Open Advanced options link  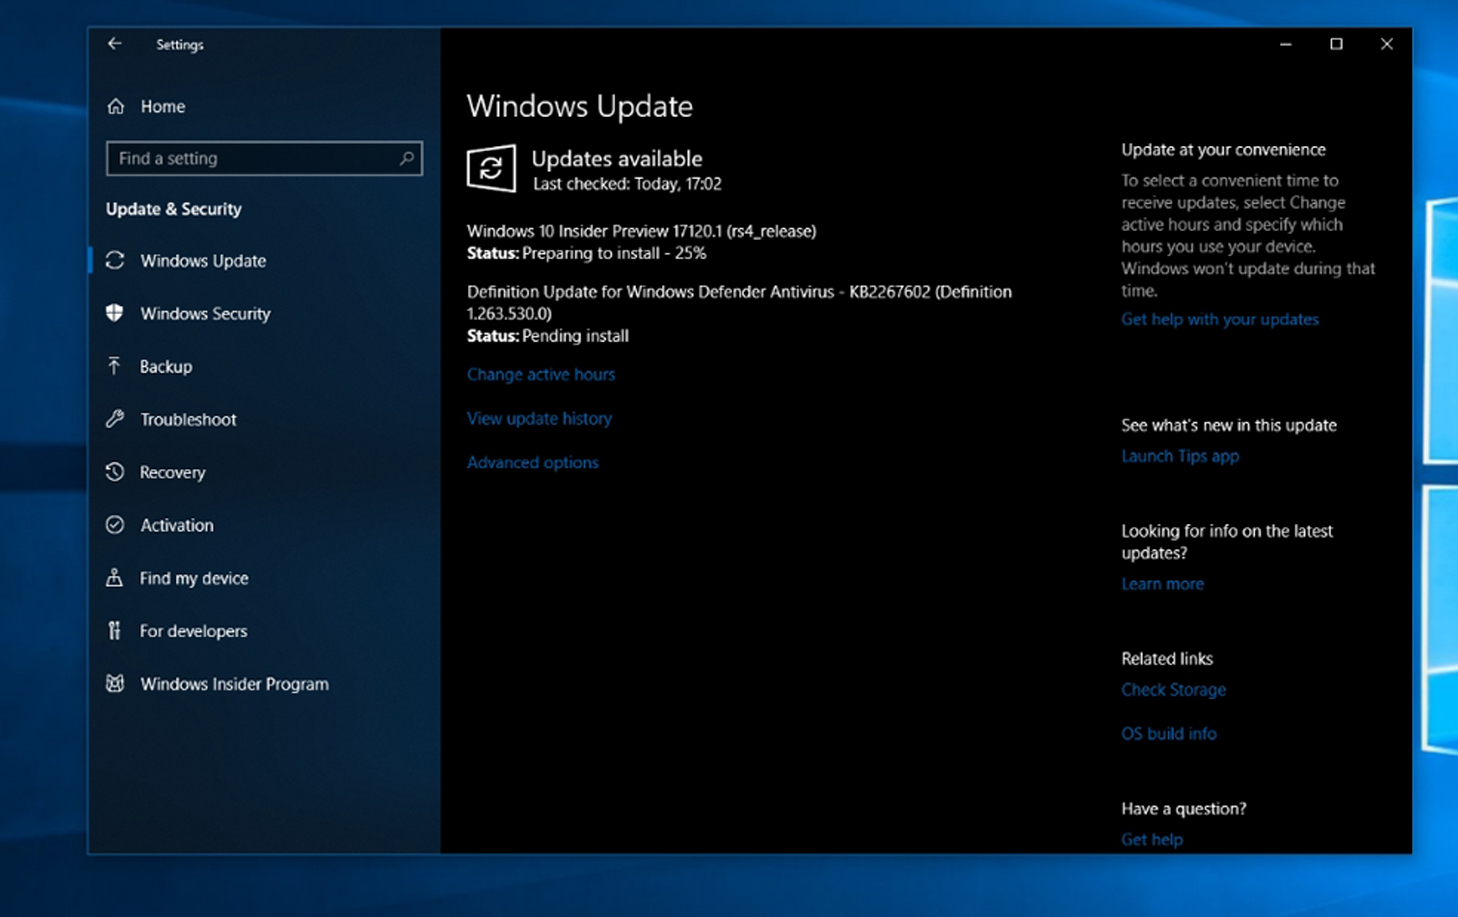click(x=533, y=462)
